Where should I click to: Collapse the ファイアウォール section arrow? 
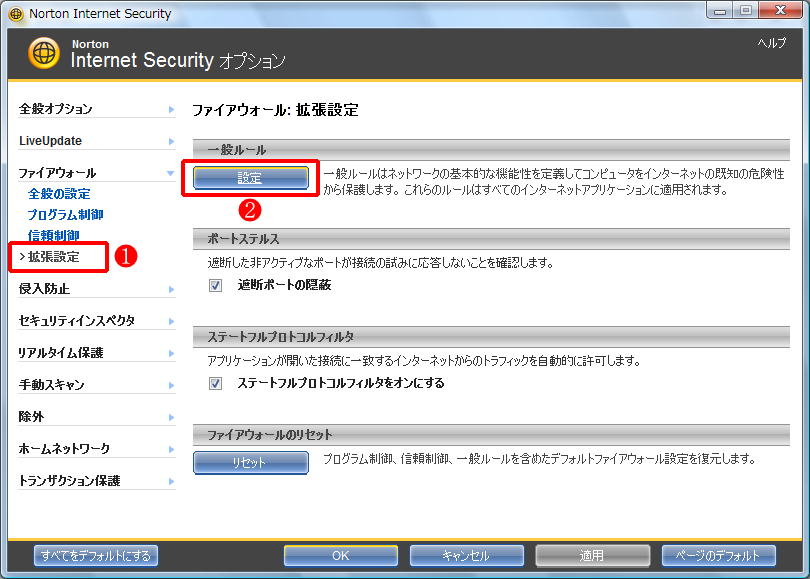(x=171, y=173)
